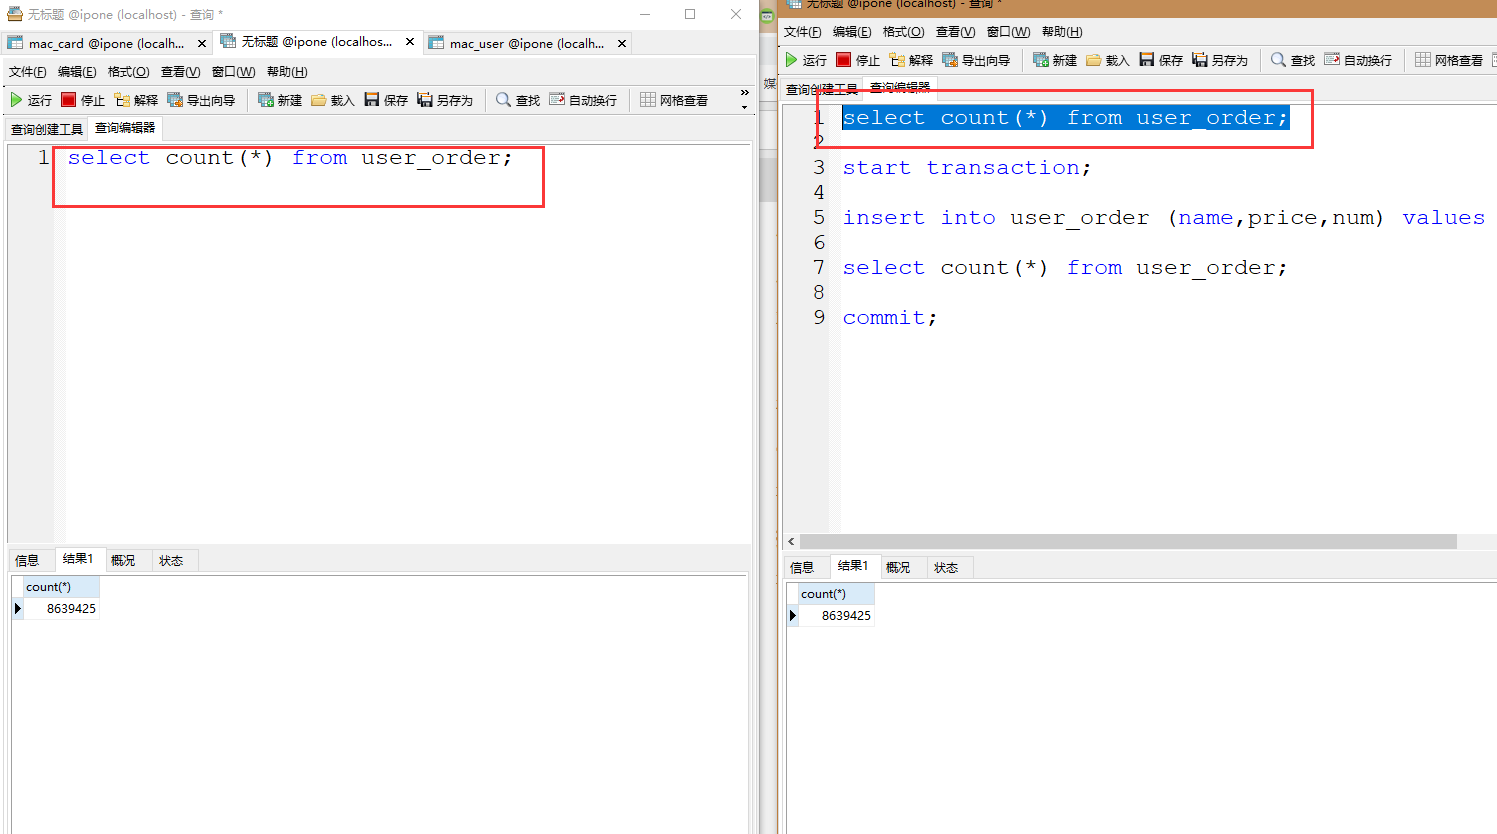This screenshot has height=834, width=1497.
Task: Click 'commit;' line in right editor
Action: point(889,317)
